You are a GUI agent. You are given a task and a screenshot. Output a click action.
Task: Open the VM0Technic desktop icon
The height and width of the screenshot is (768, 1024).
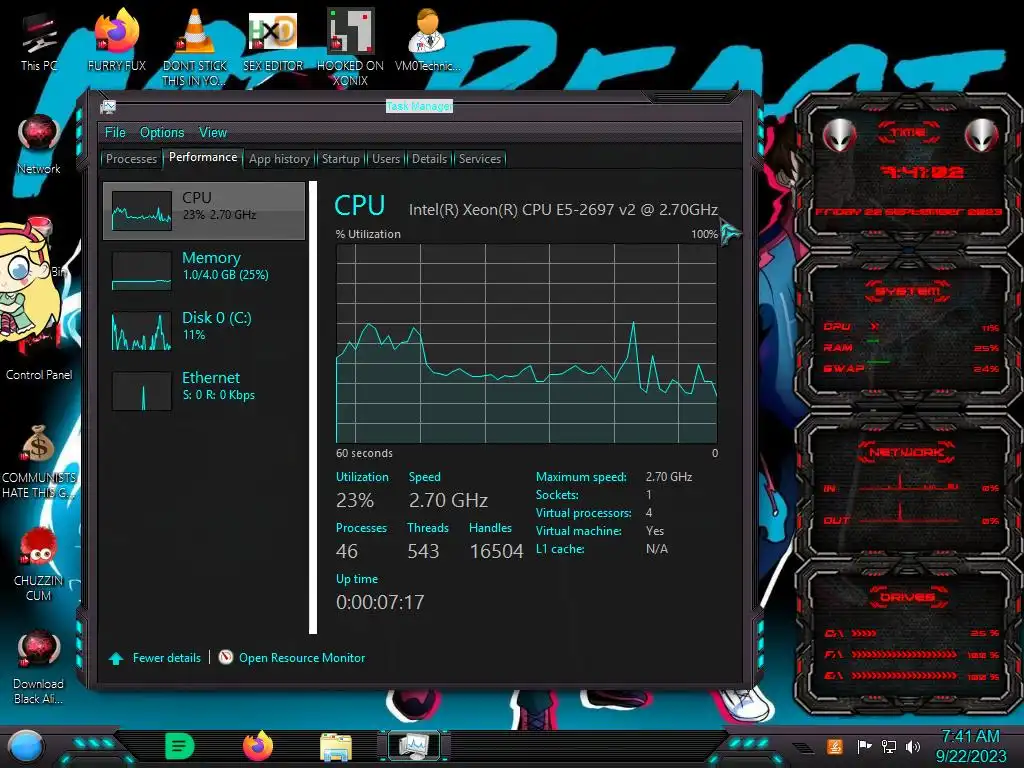[427, 40]
